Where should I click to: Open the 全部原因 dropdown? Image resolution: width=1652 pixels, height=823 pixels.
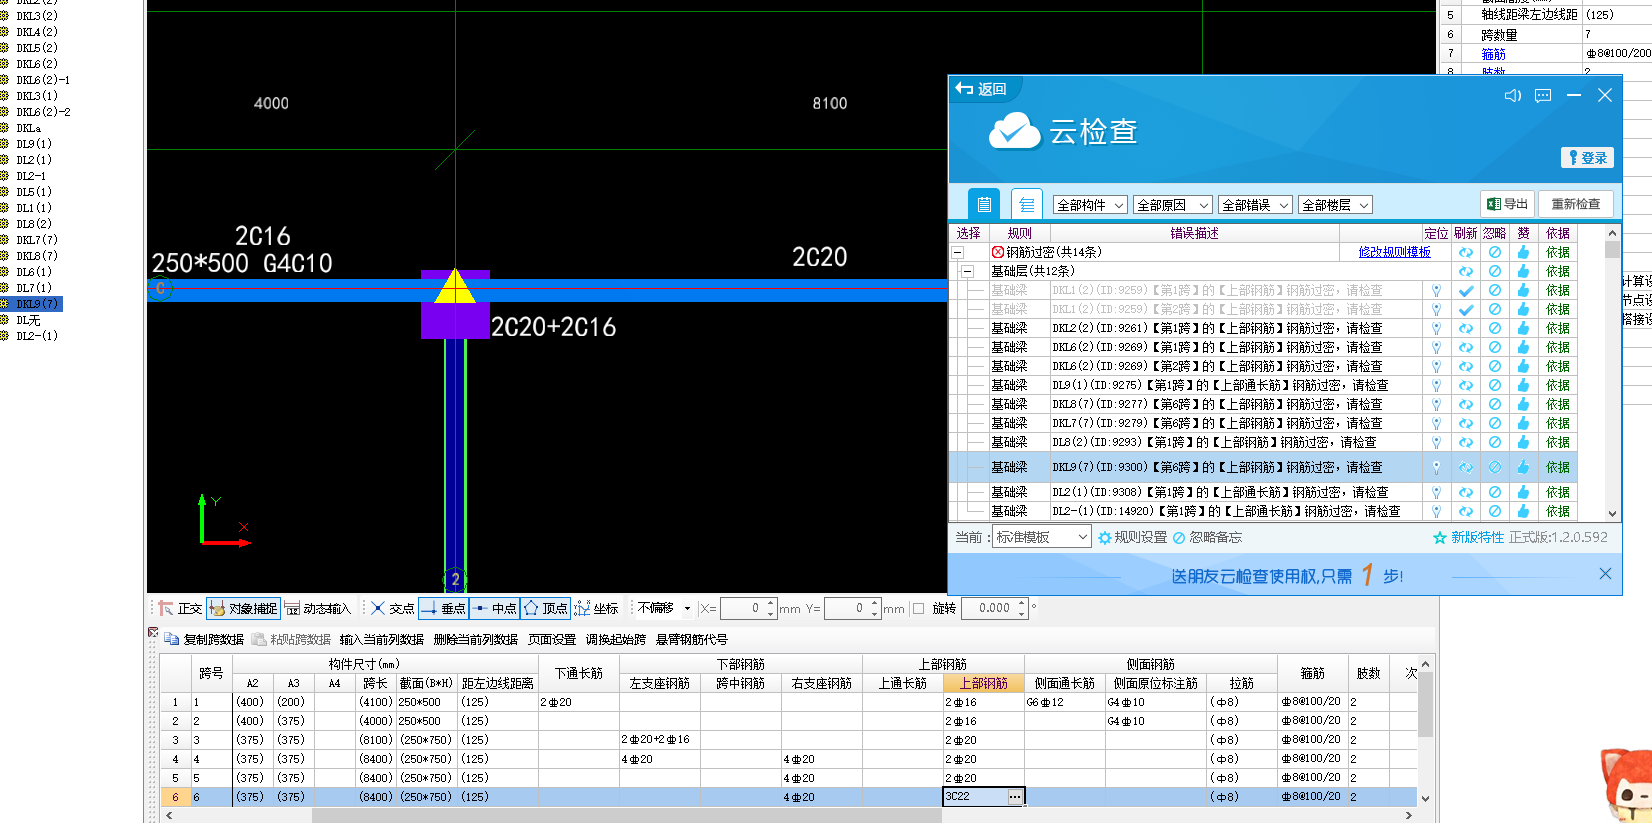click(1173, 205)
